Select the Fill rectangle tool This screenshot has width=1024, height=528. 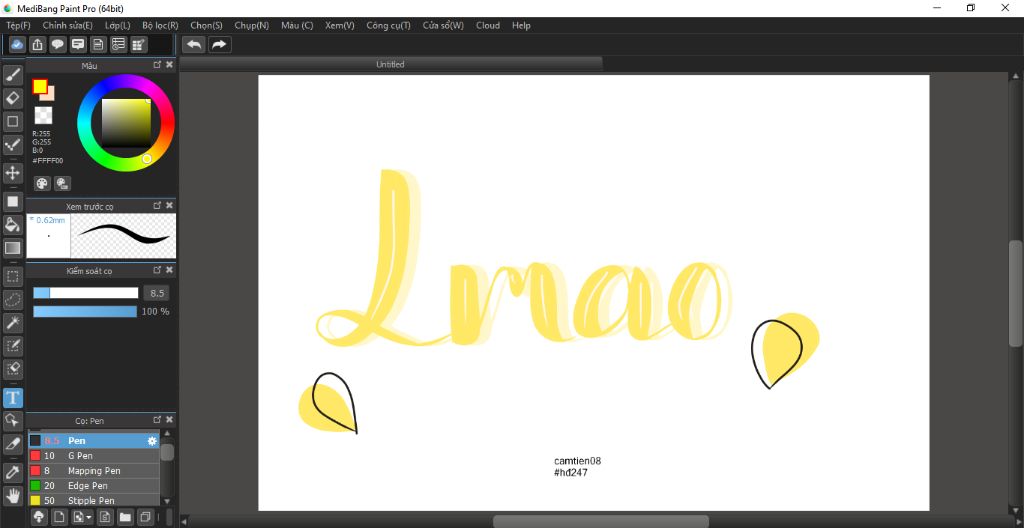(x=12, y=202)
